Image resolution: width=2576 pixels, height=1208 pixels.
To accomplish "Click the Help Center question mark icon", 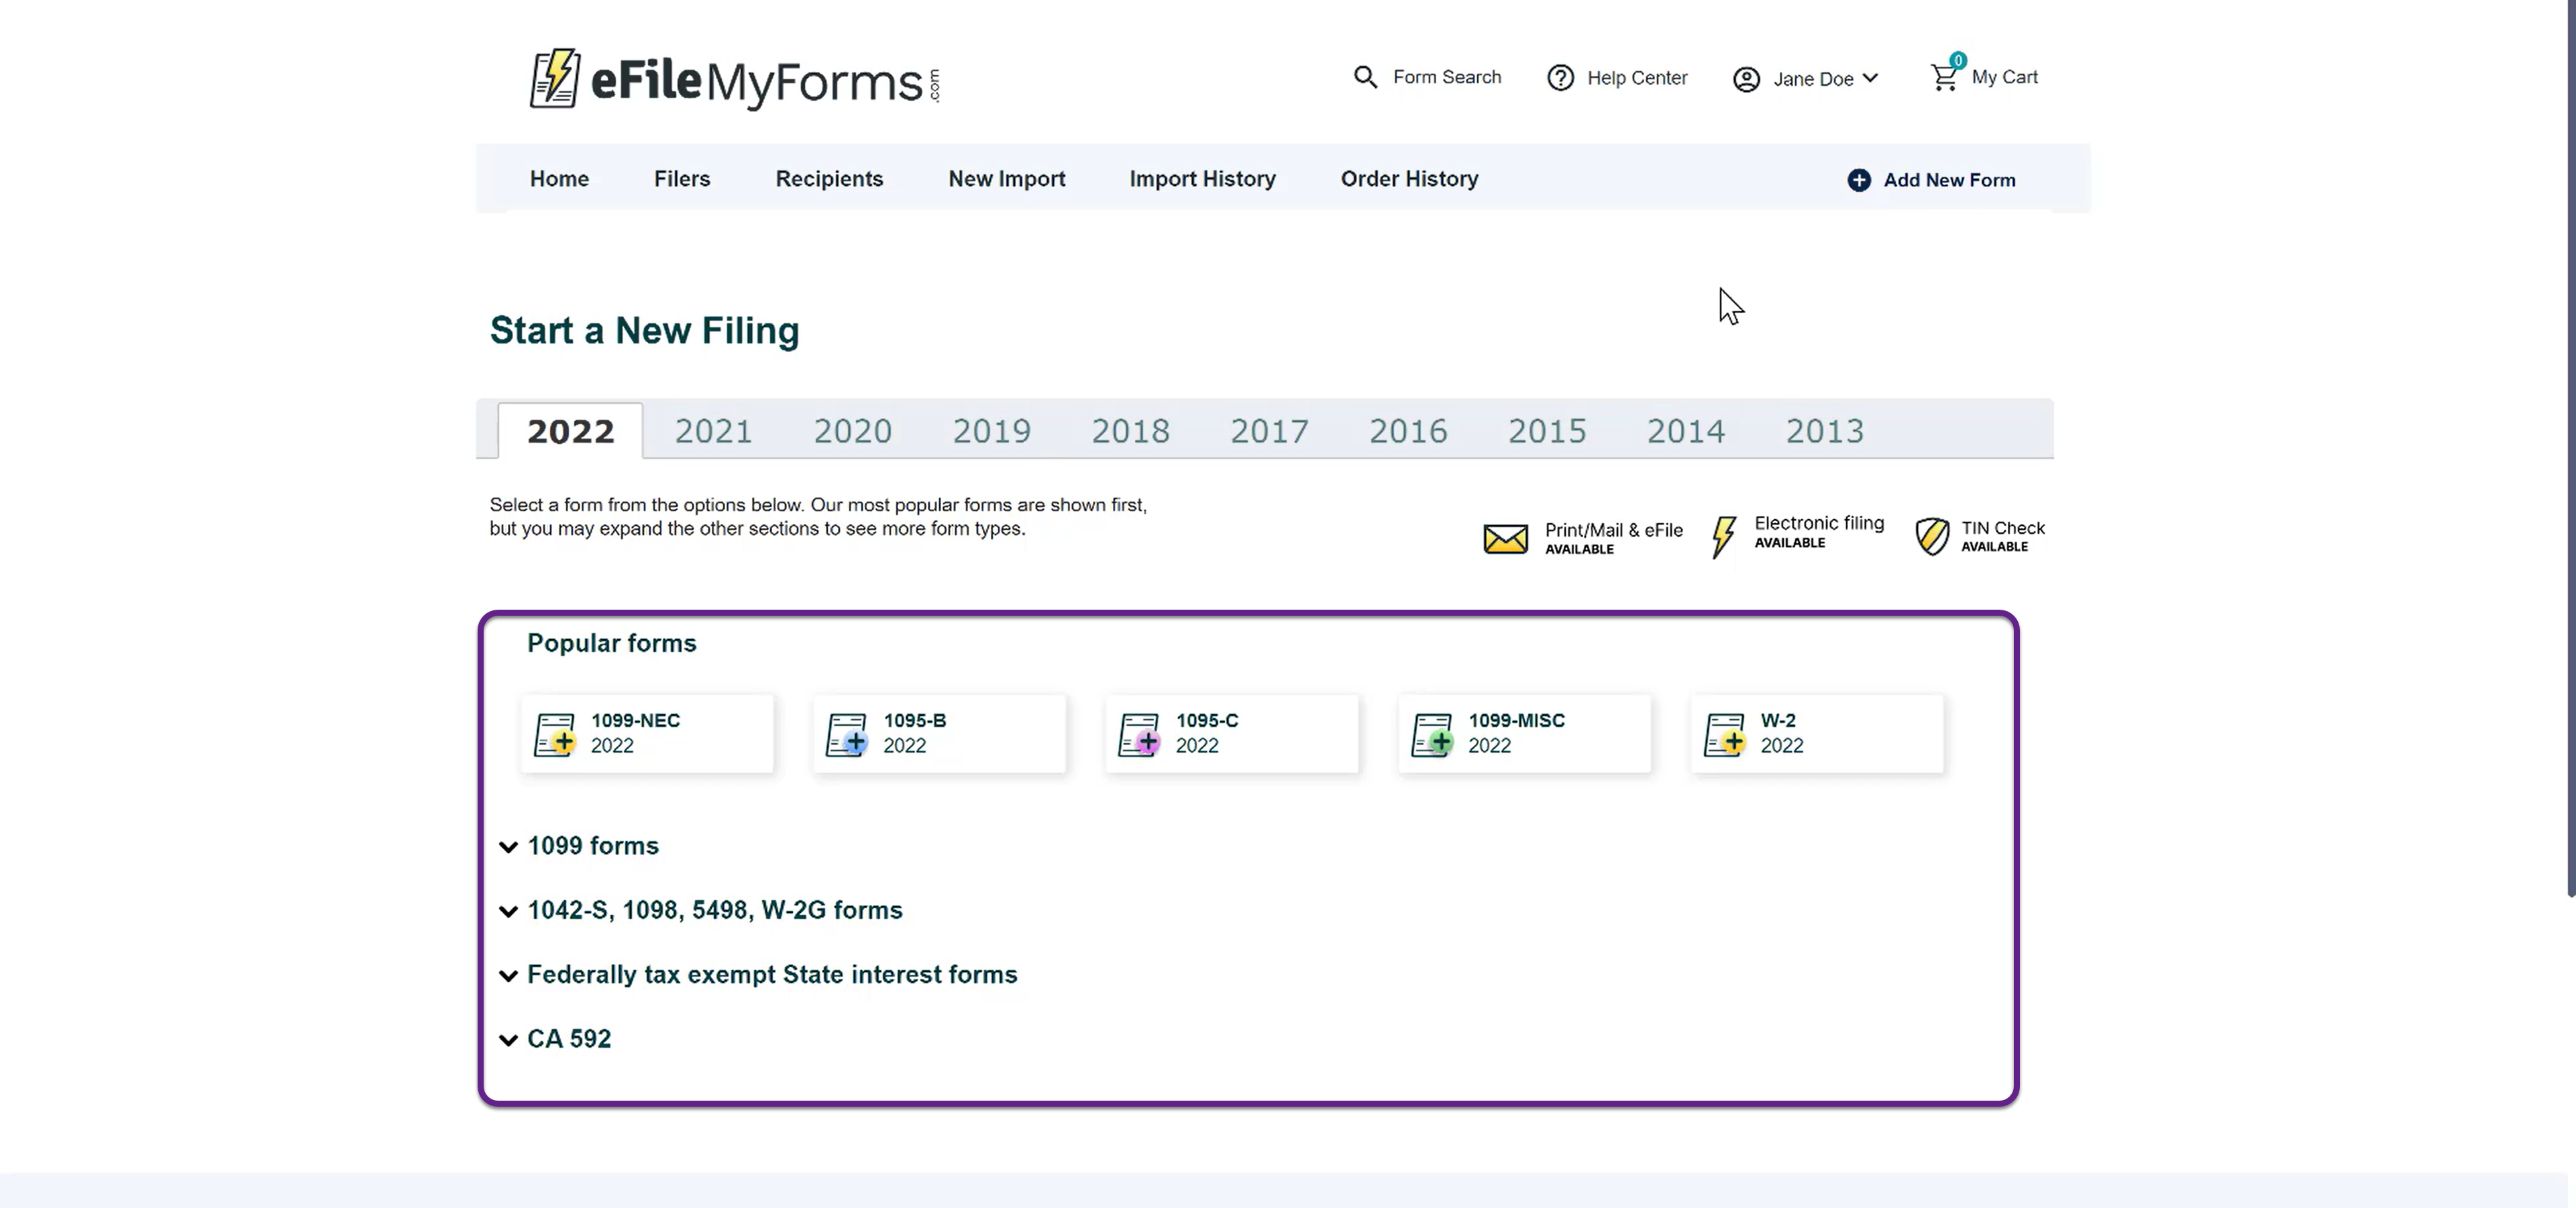I will point(1560,78).
